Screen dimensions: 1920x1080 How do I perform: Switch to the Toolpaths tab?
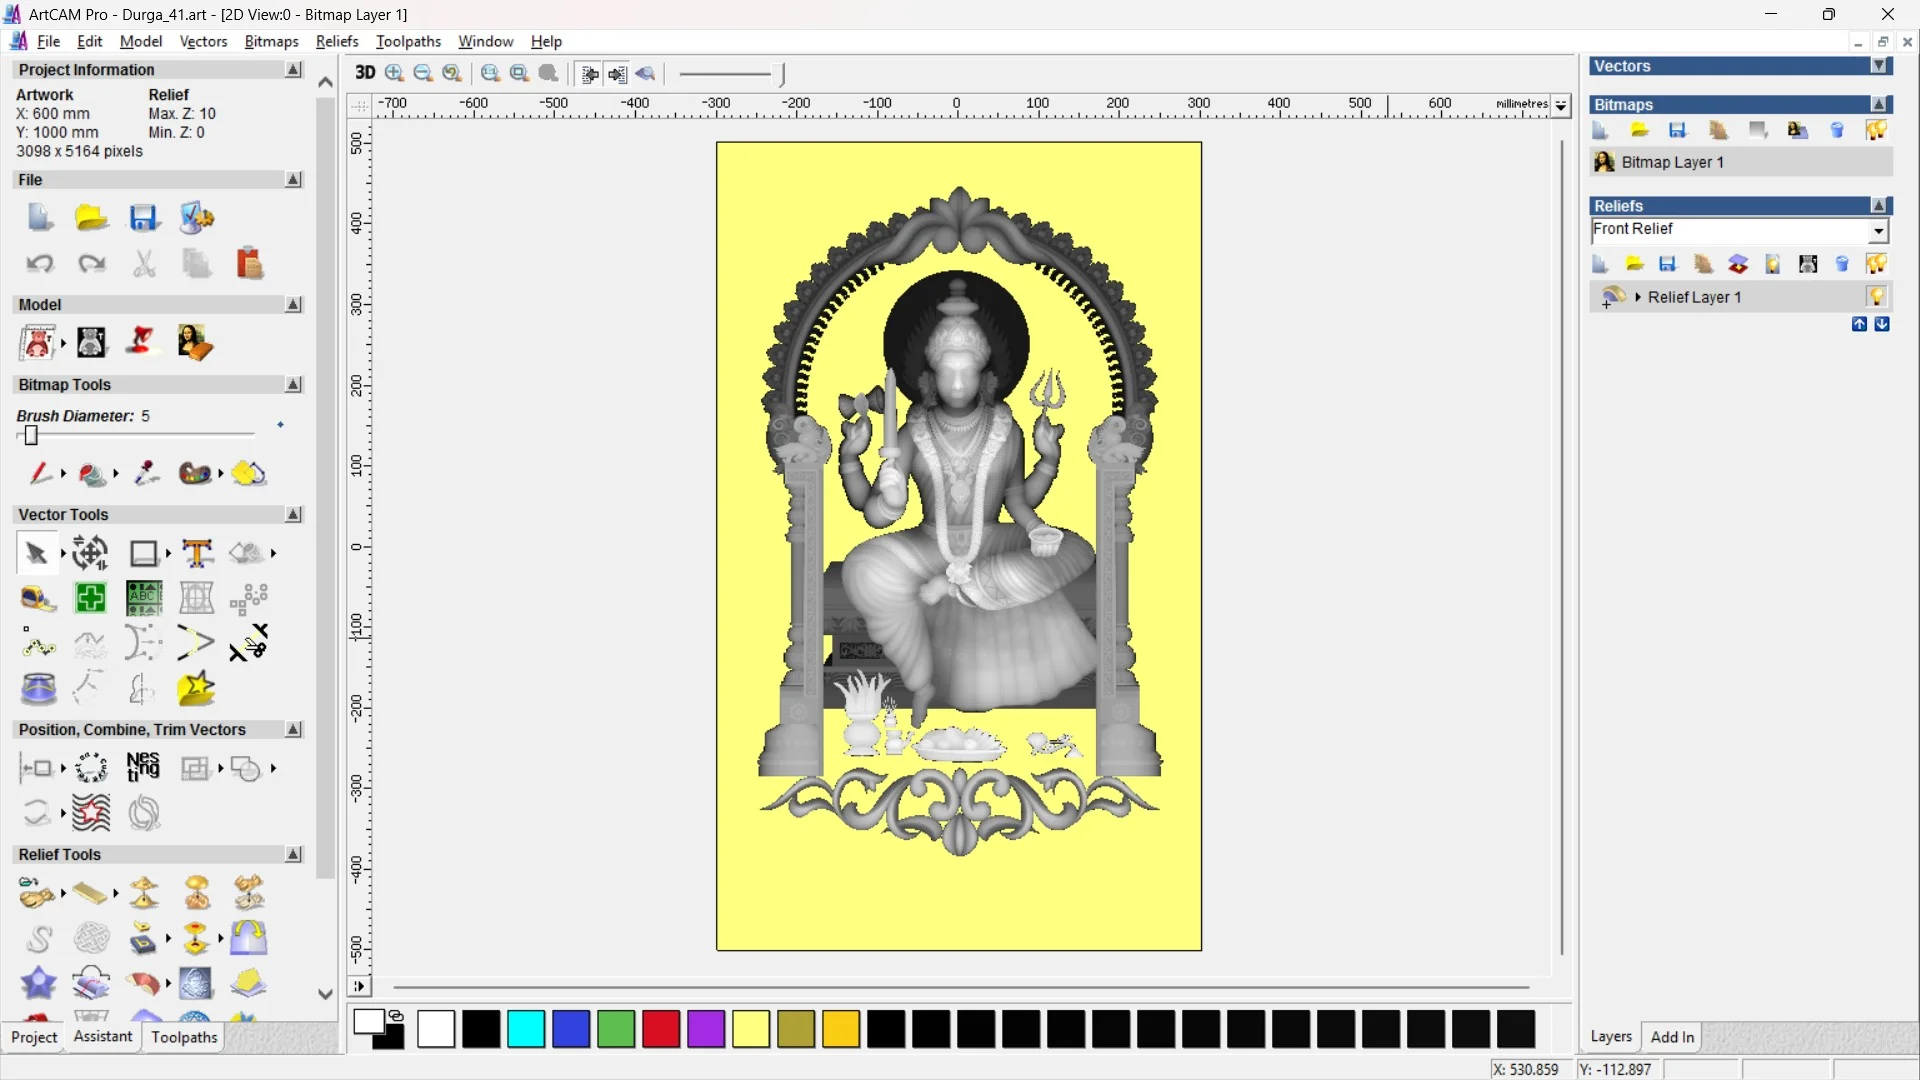pos(184,1037)
